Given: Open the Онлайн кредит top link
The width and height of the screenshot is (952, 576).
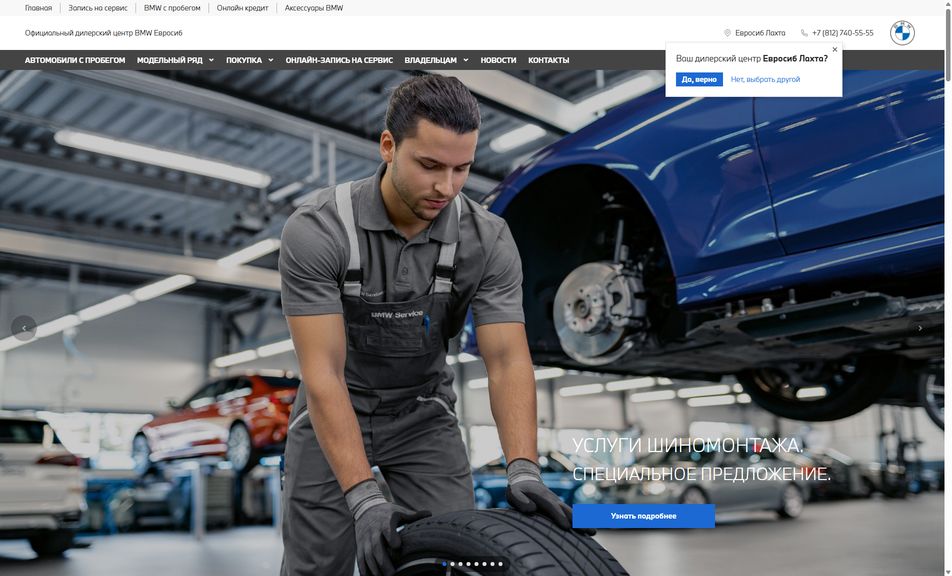Looking at the screenshot, I should point(242,8).
